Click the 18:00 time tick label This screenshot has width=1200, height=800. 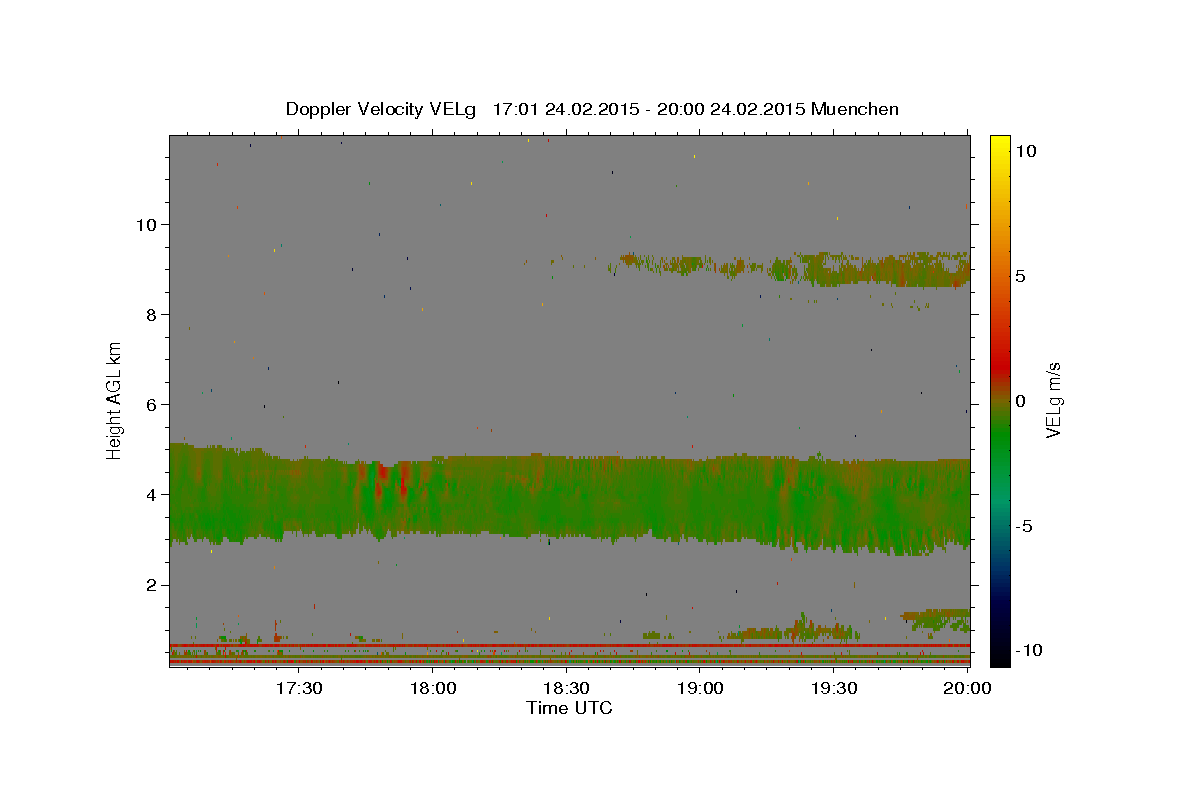[x=433, y=689]
